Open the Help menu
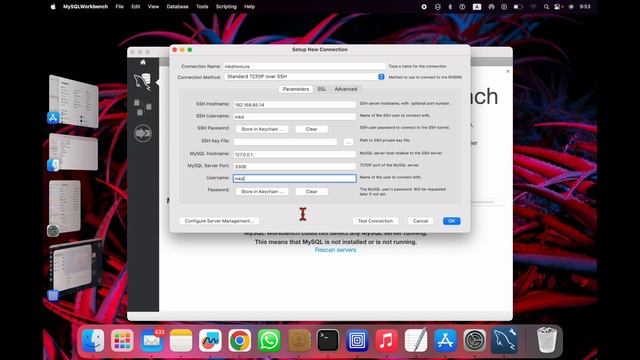 click(x=249, y=7)
